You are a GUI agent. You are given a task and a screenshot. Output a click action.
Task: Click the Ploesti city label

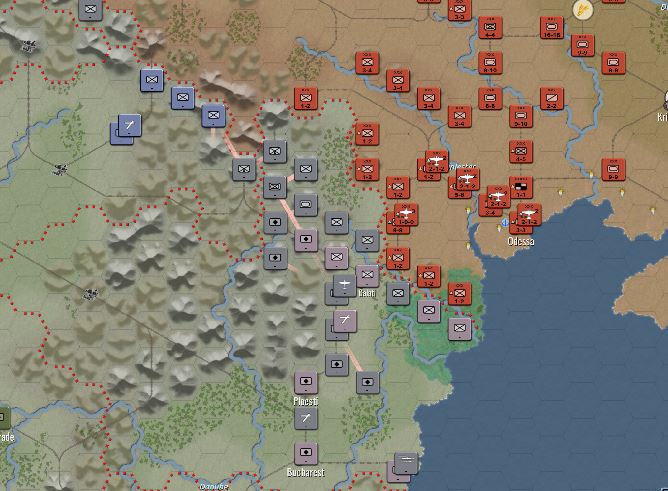point(305,401)
